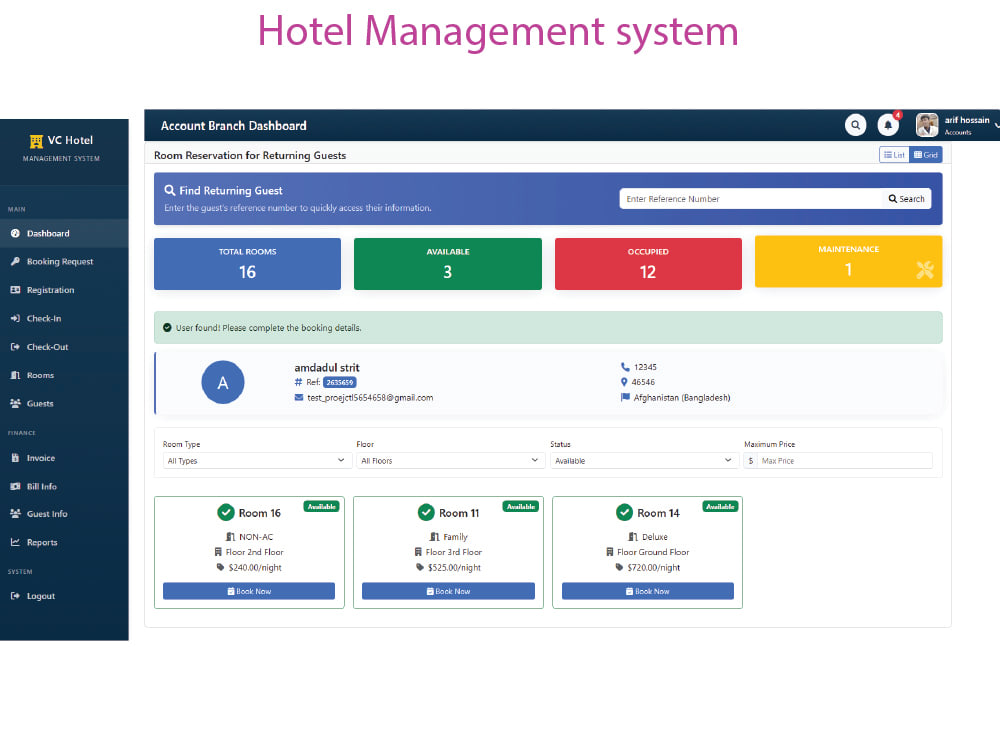Click $240.00/night price text

[x=255, y=568]
